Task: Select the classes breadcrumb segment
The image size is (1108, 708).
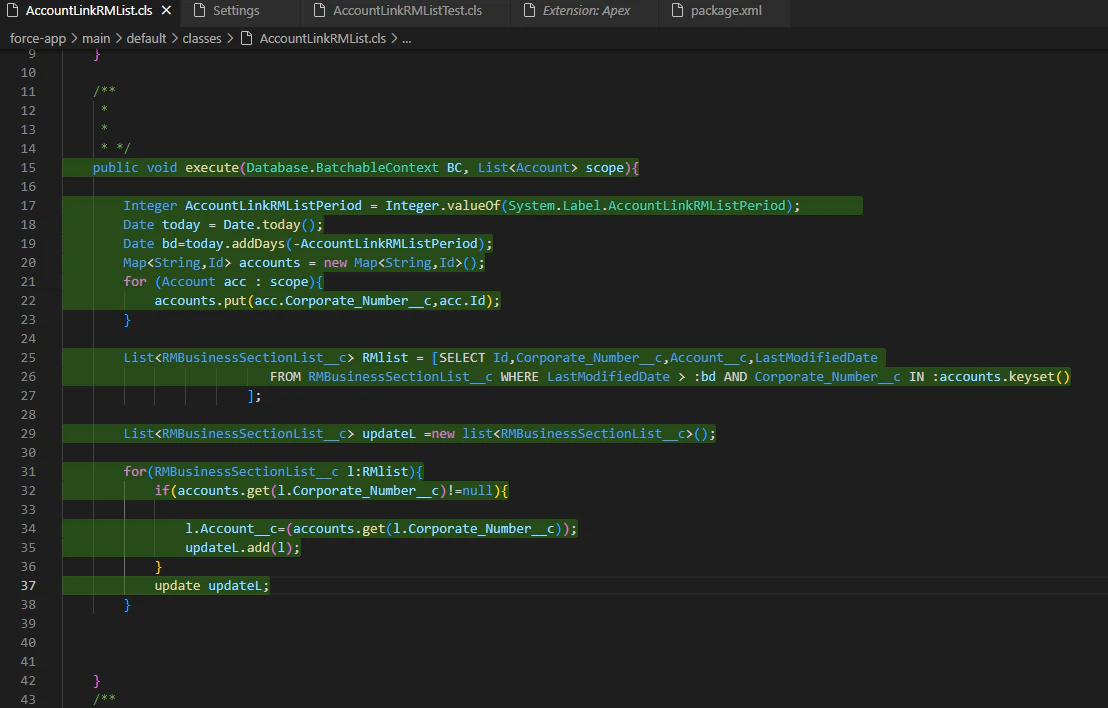Action: pos(202,38)
